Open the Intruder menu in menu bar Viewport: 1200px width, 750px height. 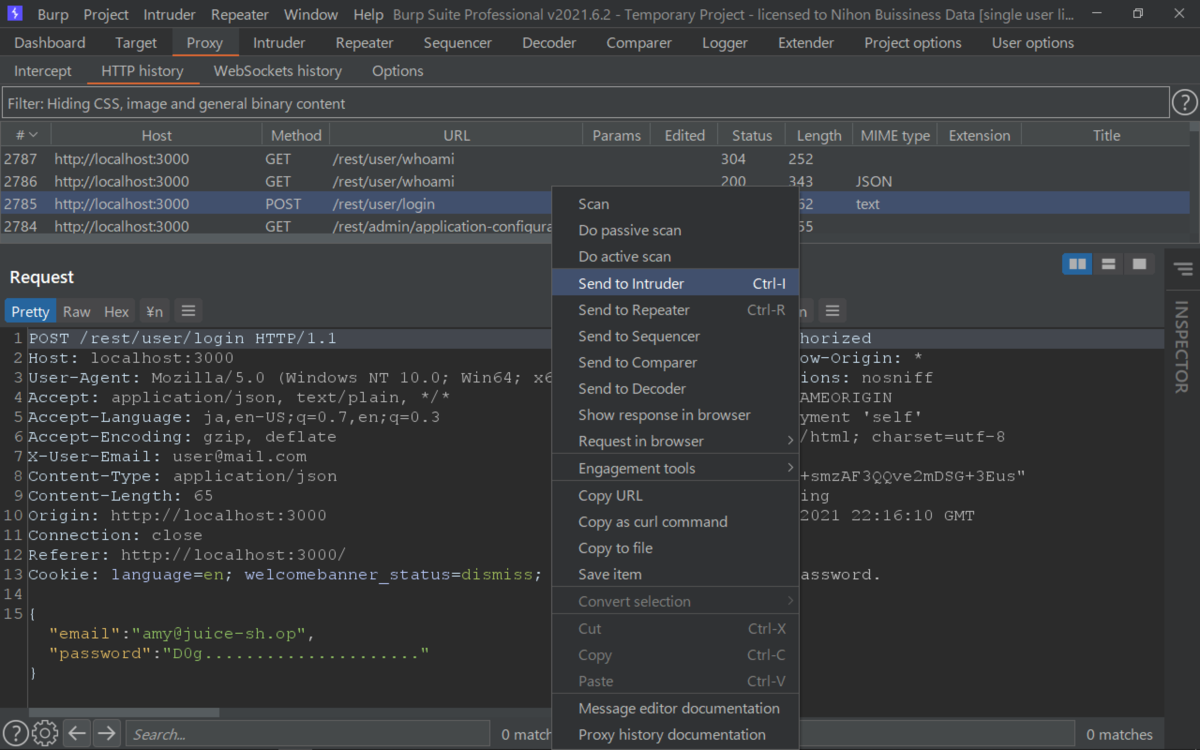pos(170,15)
